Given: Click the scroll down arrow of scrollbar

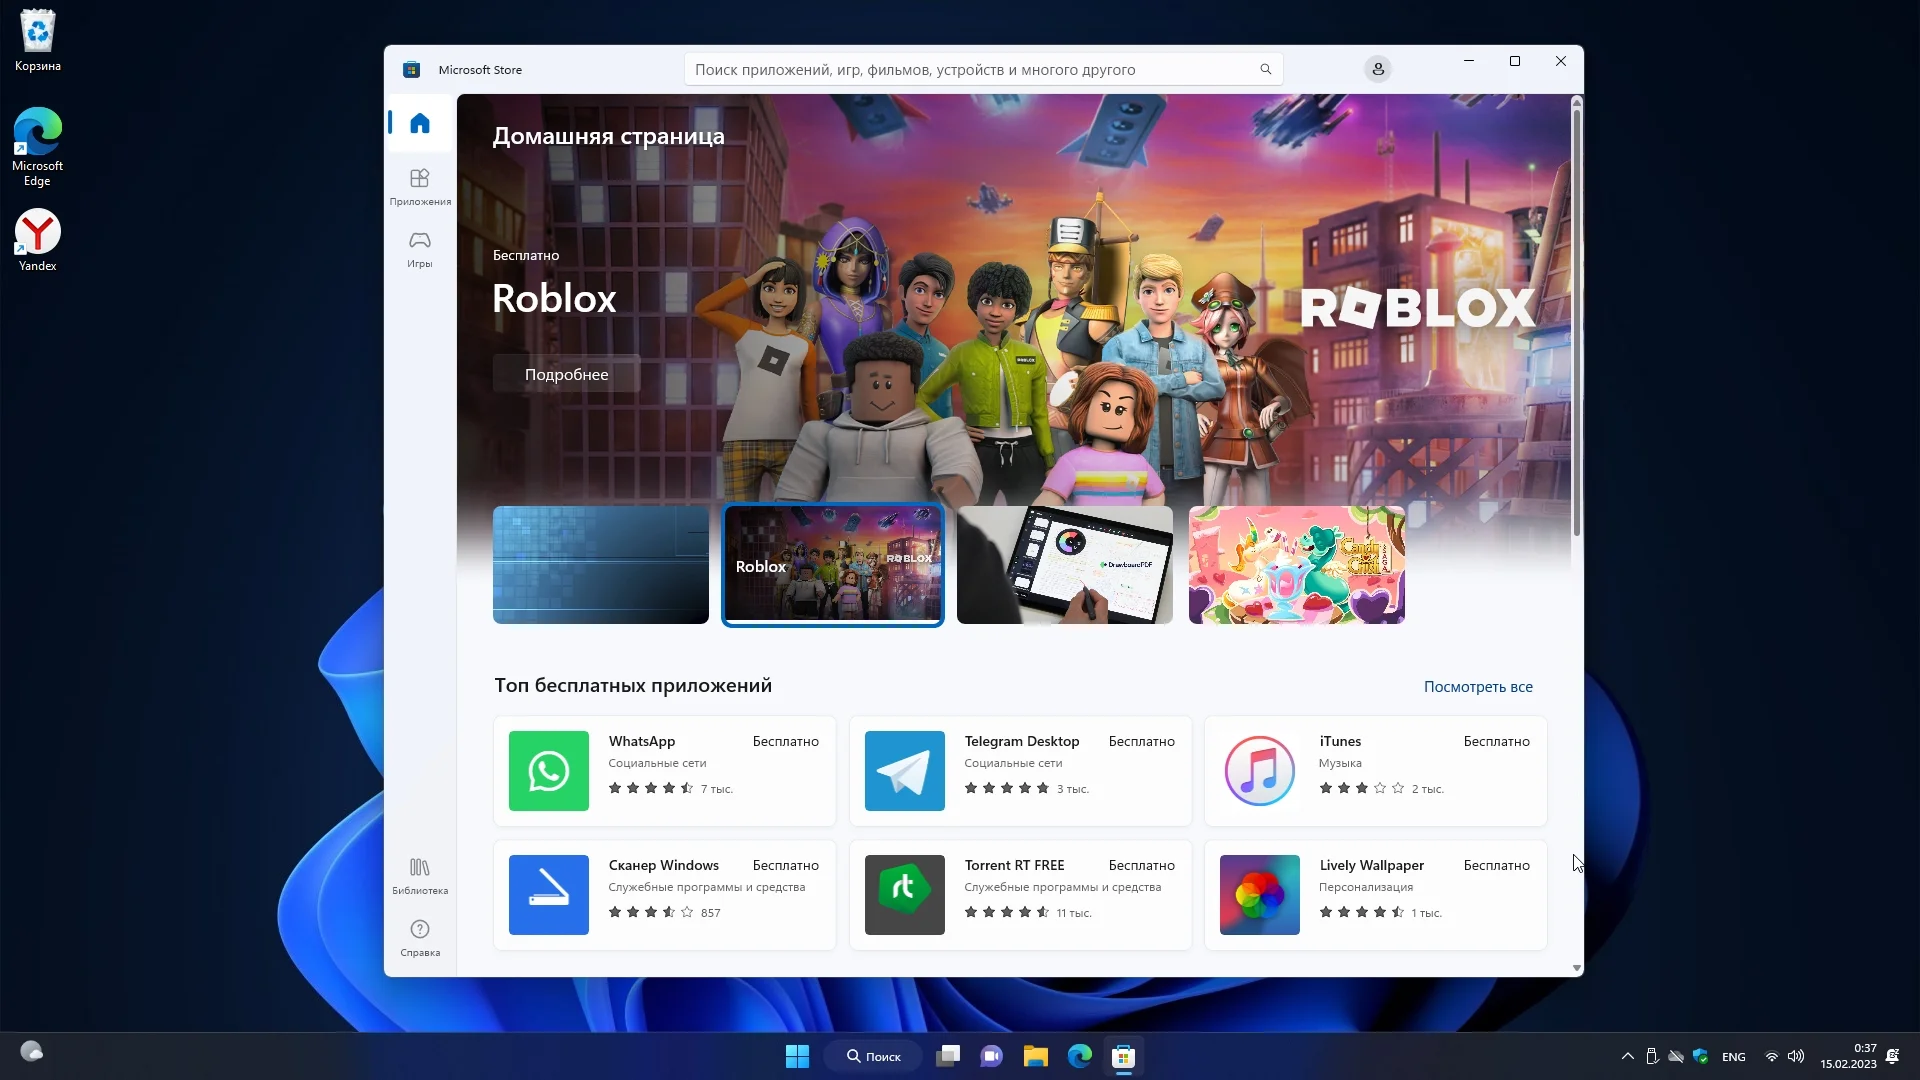Looking at the screenshot, I should [x=1577, y=968].
